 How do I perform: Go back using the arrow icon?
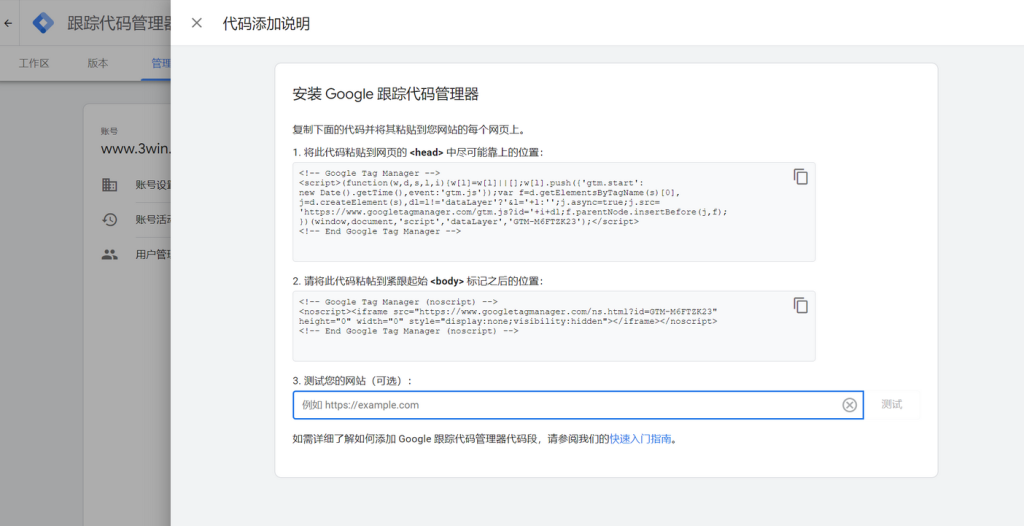[x=8, y=23]
